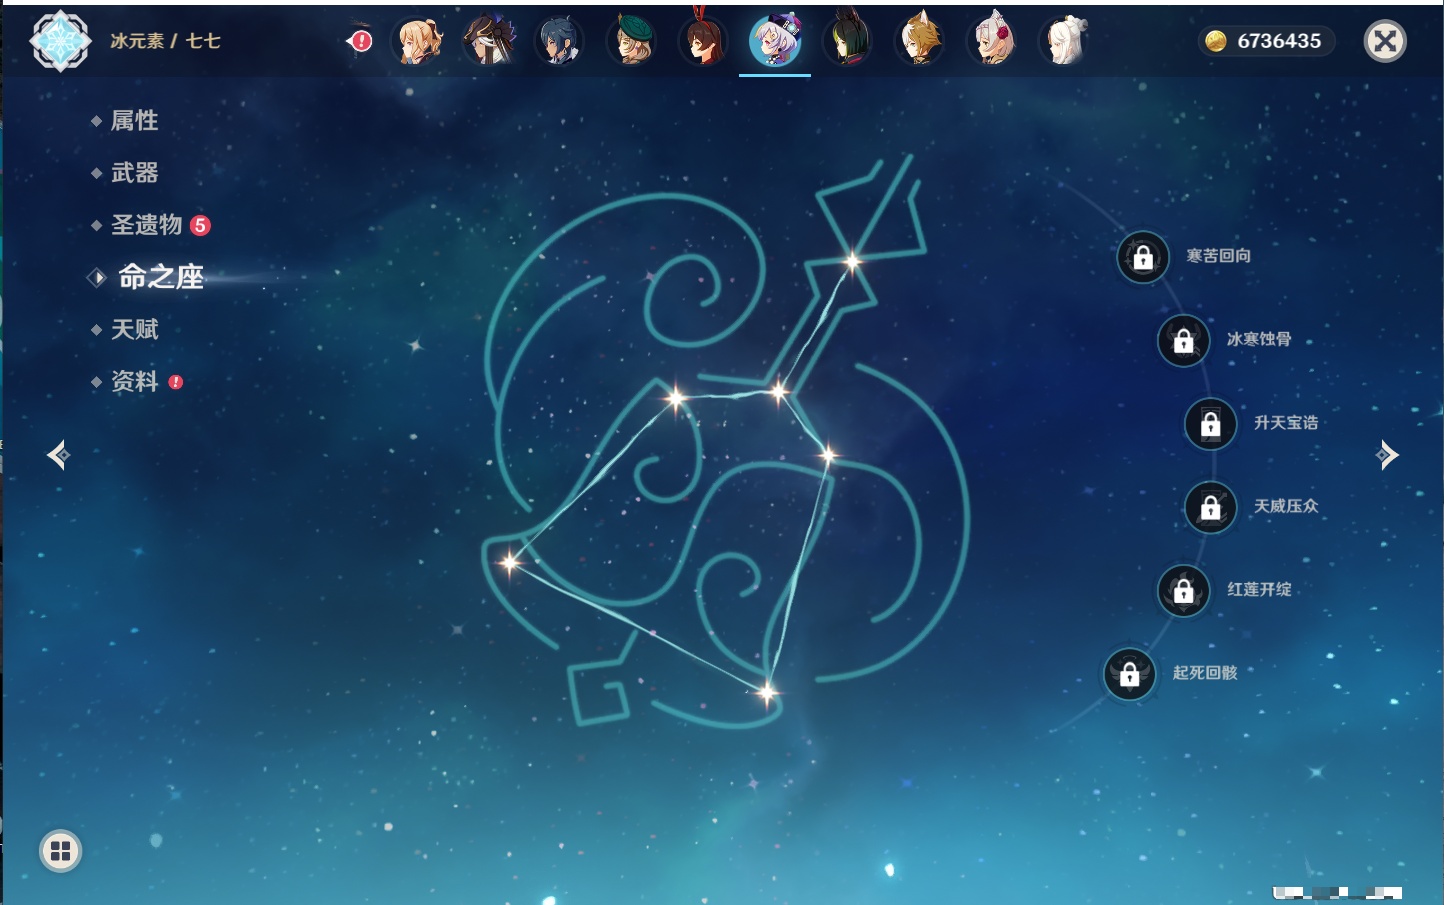Click the red exclamation alert before avatars
Viewport: 1444px width, 905px height.
tap(360, 41)
